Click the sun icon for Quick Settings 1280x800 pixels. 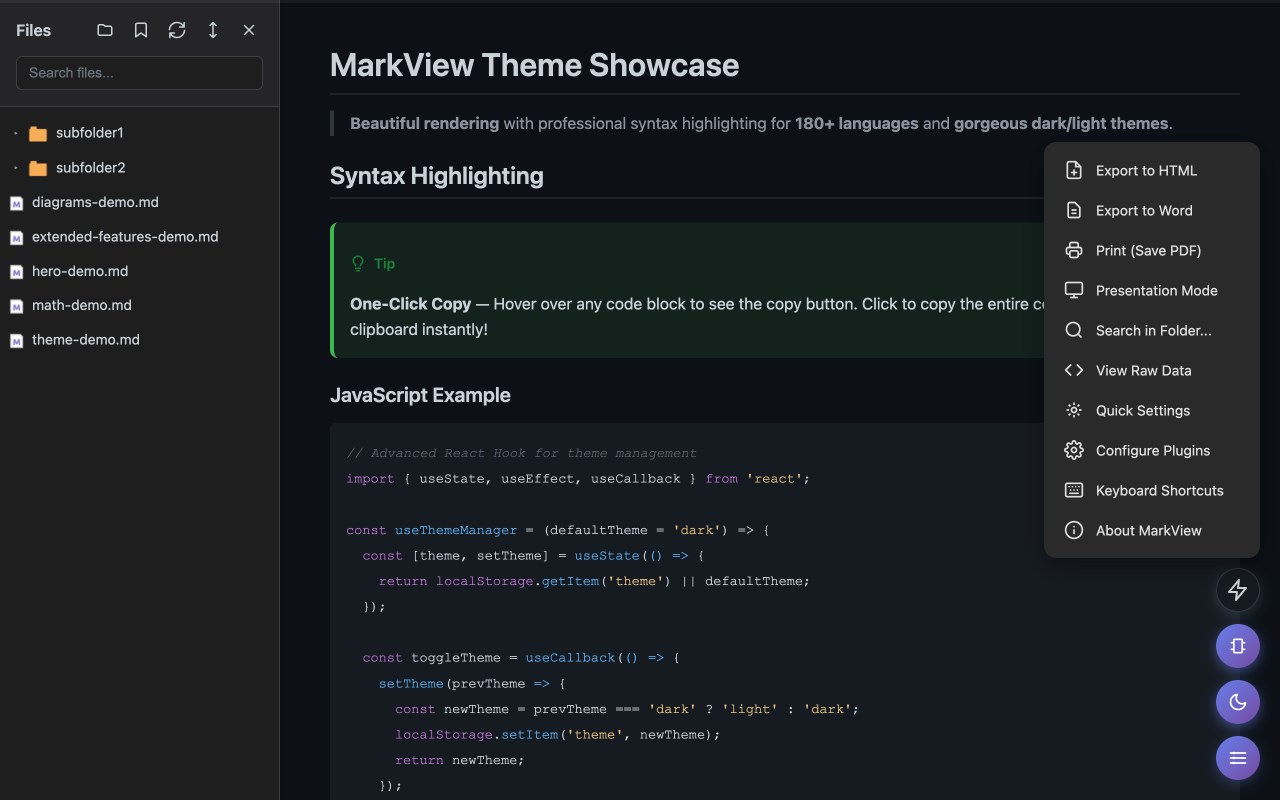click(x=1074, y=410)
